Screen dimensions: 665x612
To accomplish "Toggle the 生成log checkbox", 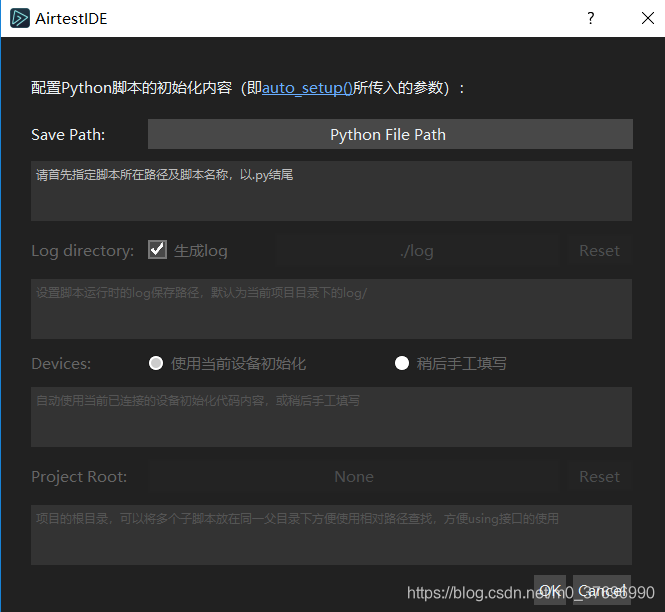I will tap(157, 250).
